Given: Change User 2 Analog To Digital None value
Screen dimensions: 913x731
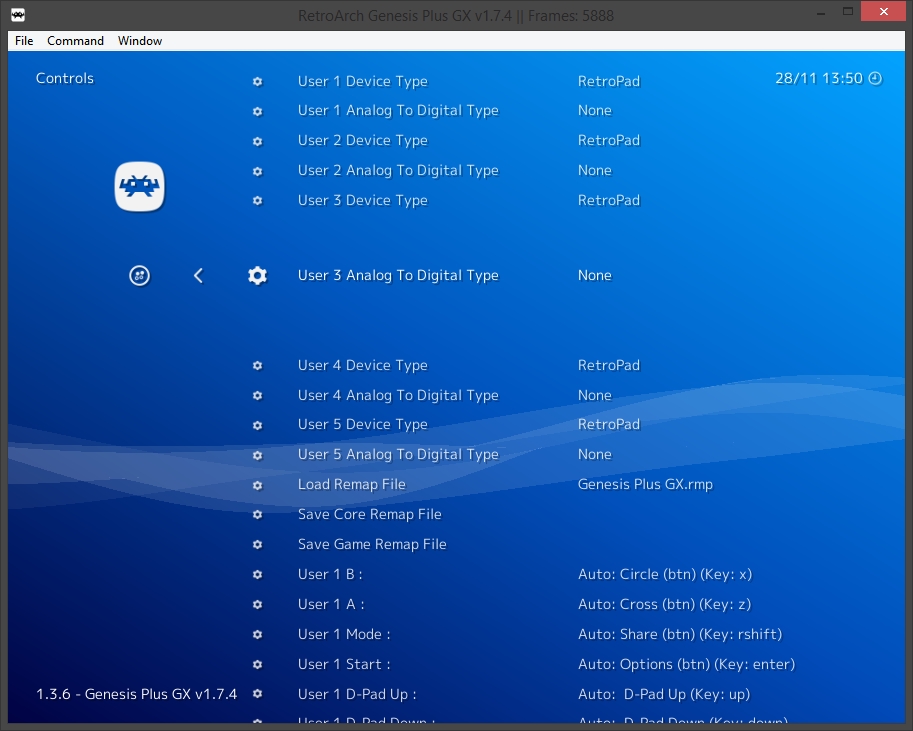Looking at the screenshot, I should tap(594, 171).
